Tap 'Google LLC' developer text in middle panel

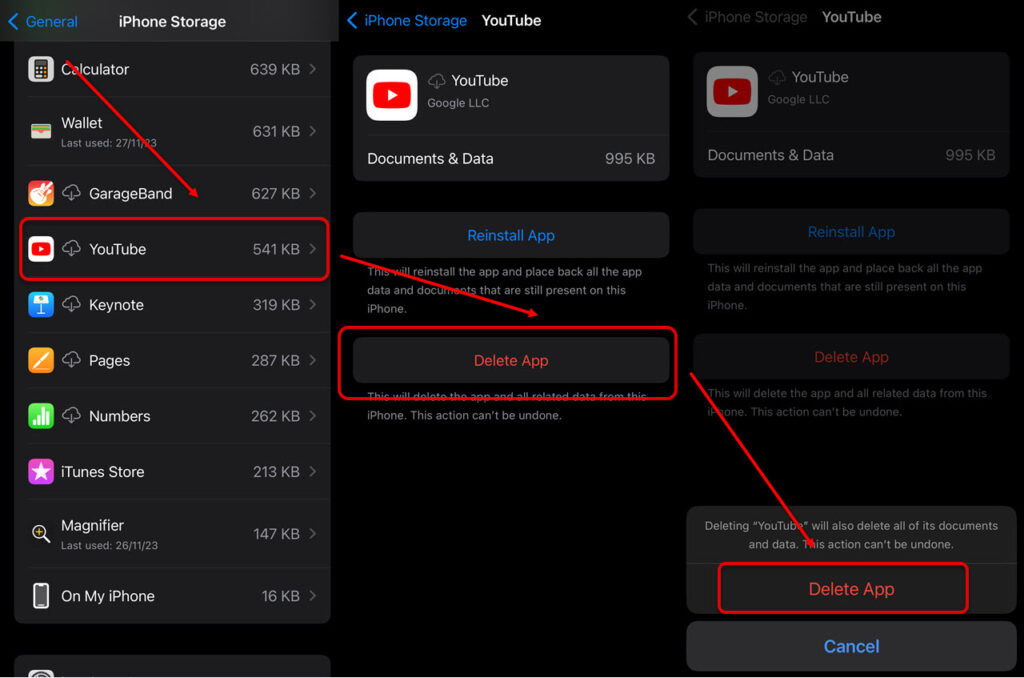(458, 103)
